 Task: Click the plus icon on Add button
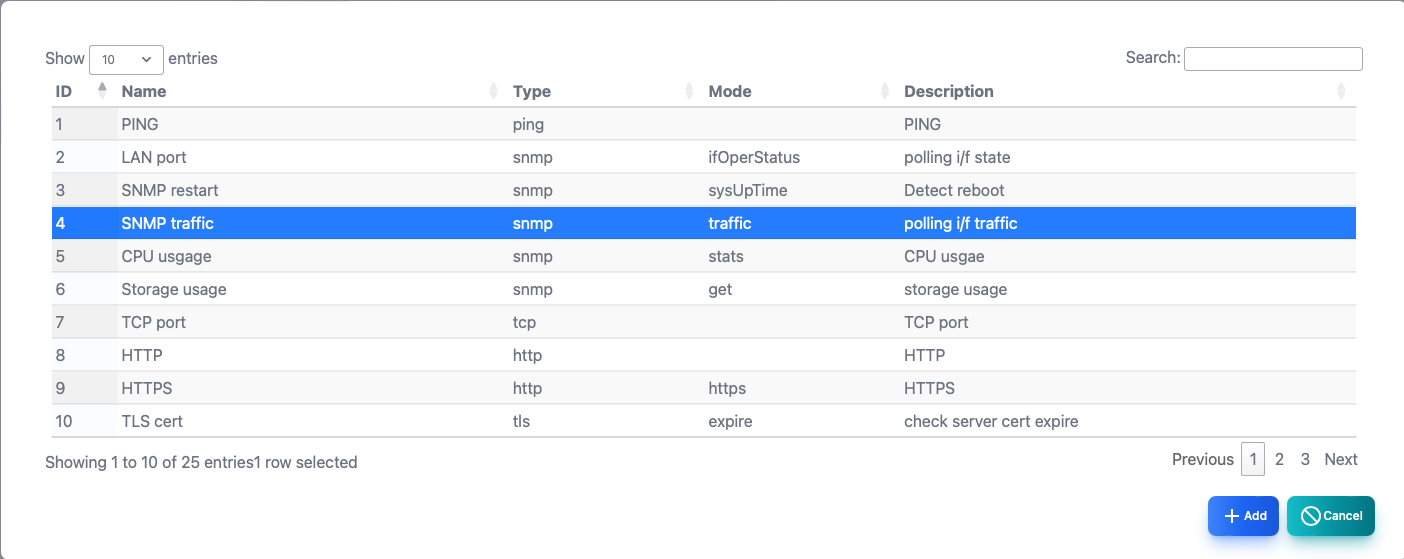(1232, 516)
